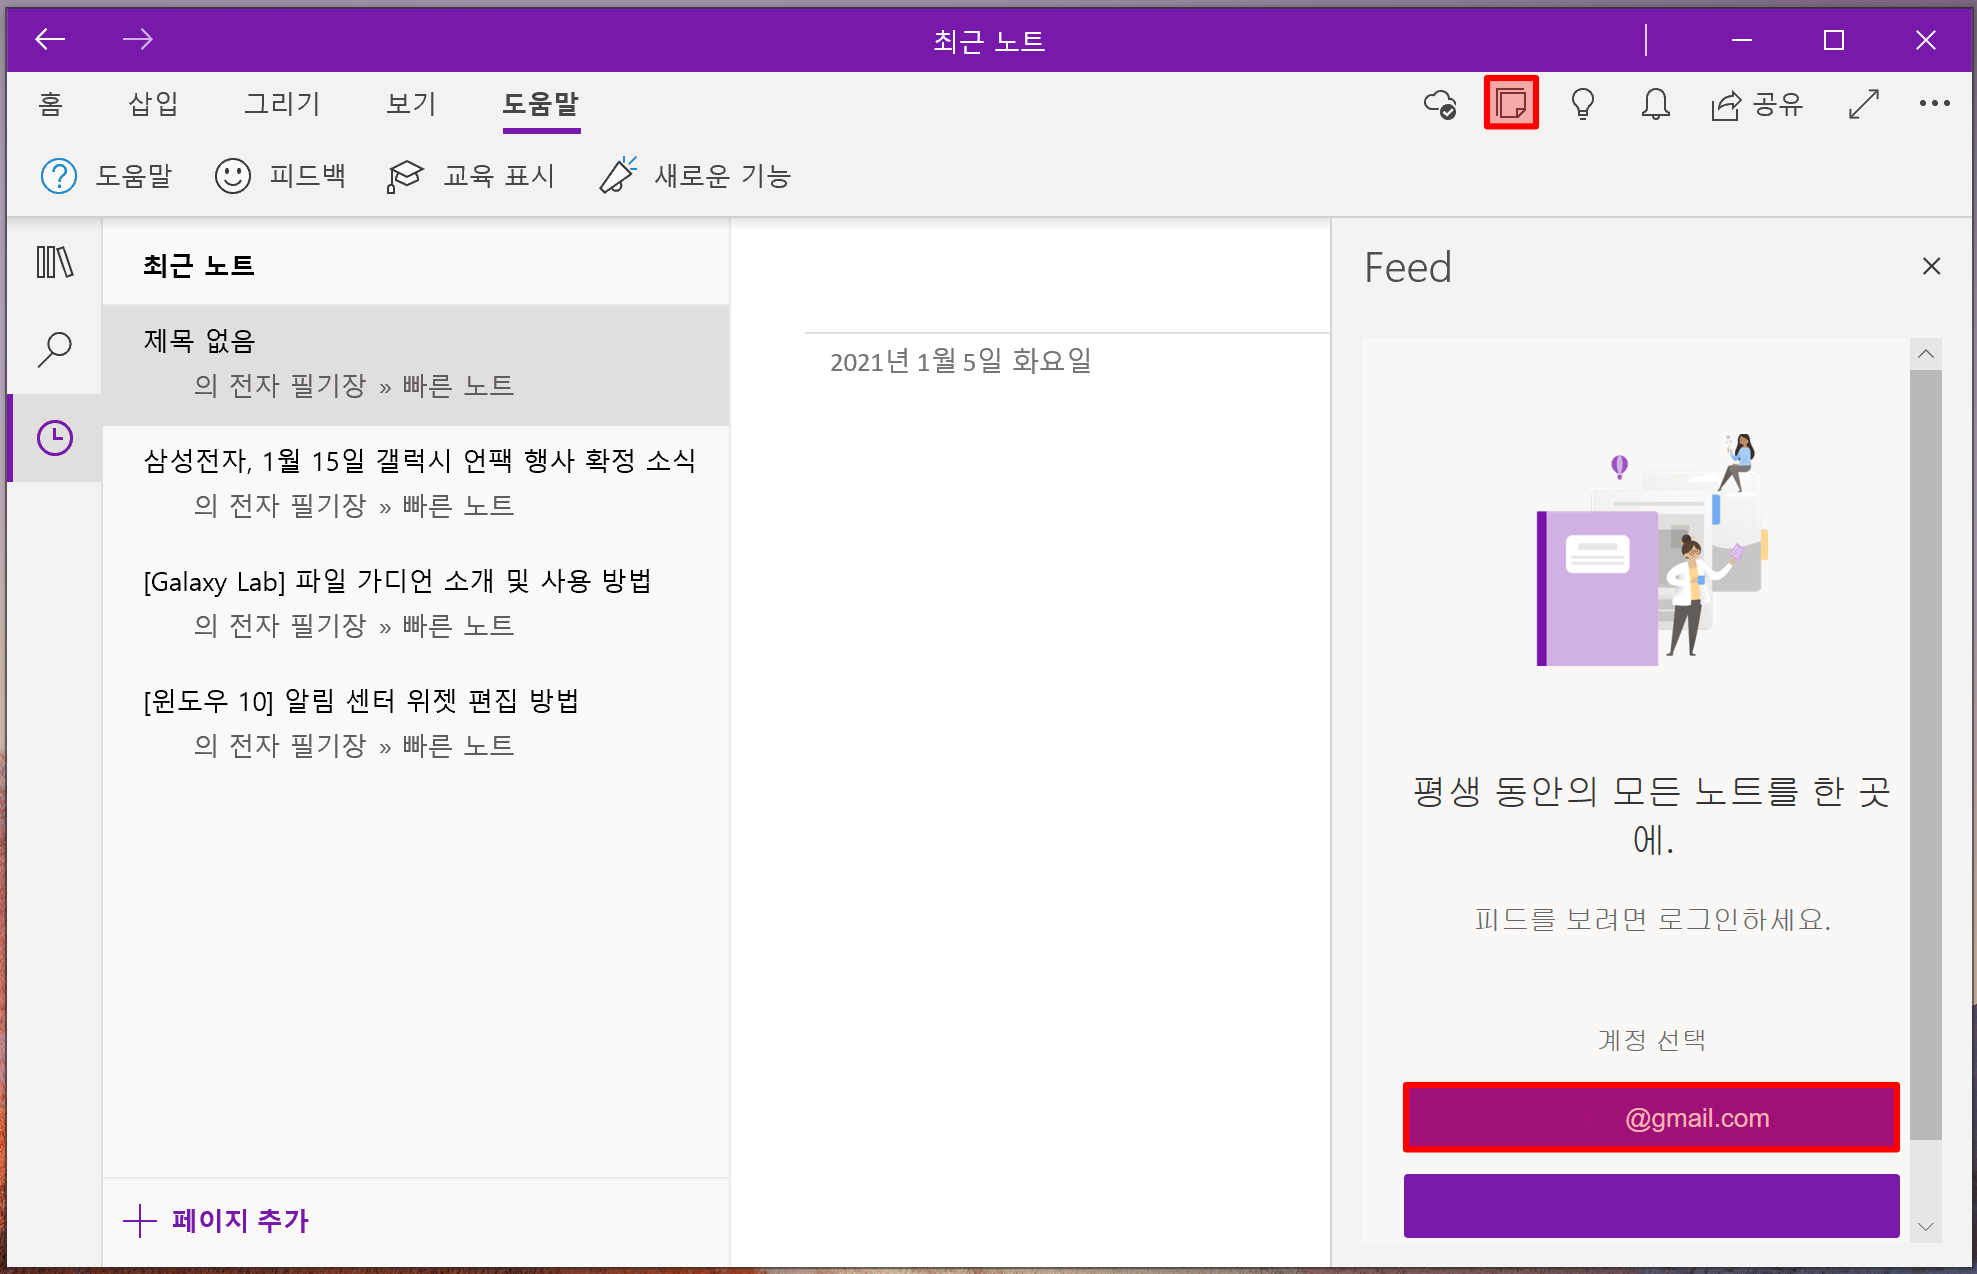This screenshot has width=1977, height=1274.
Task: Switch to the 삽입 tab
Action: pos(153,104)
